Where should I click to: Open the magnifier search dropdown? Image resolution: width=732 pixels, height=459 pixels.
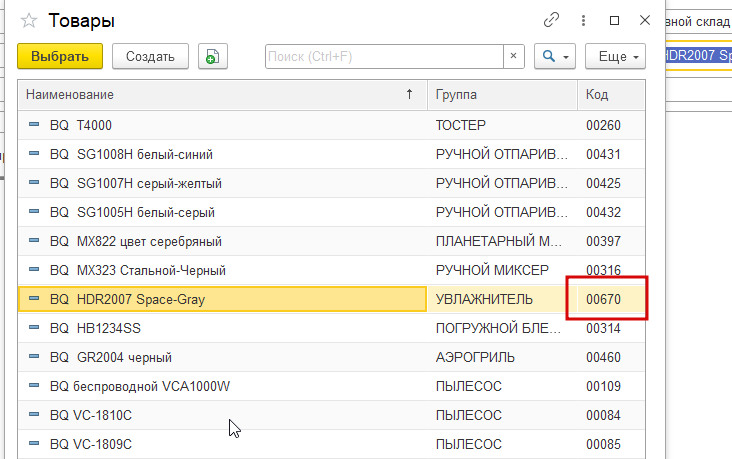[x=555, y=56]
